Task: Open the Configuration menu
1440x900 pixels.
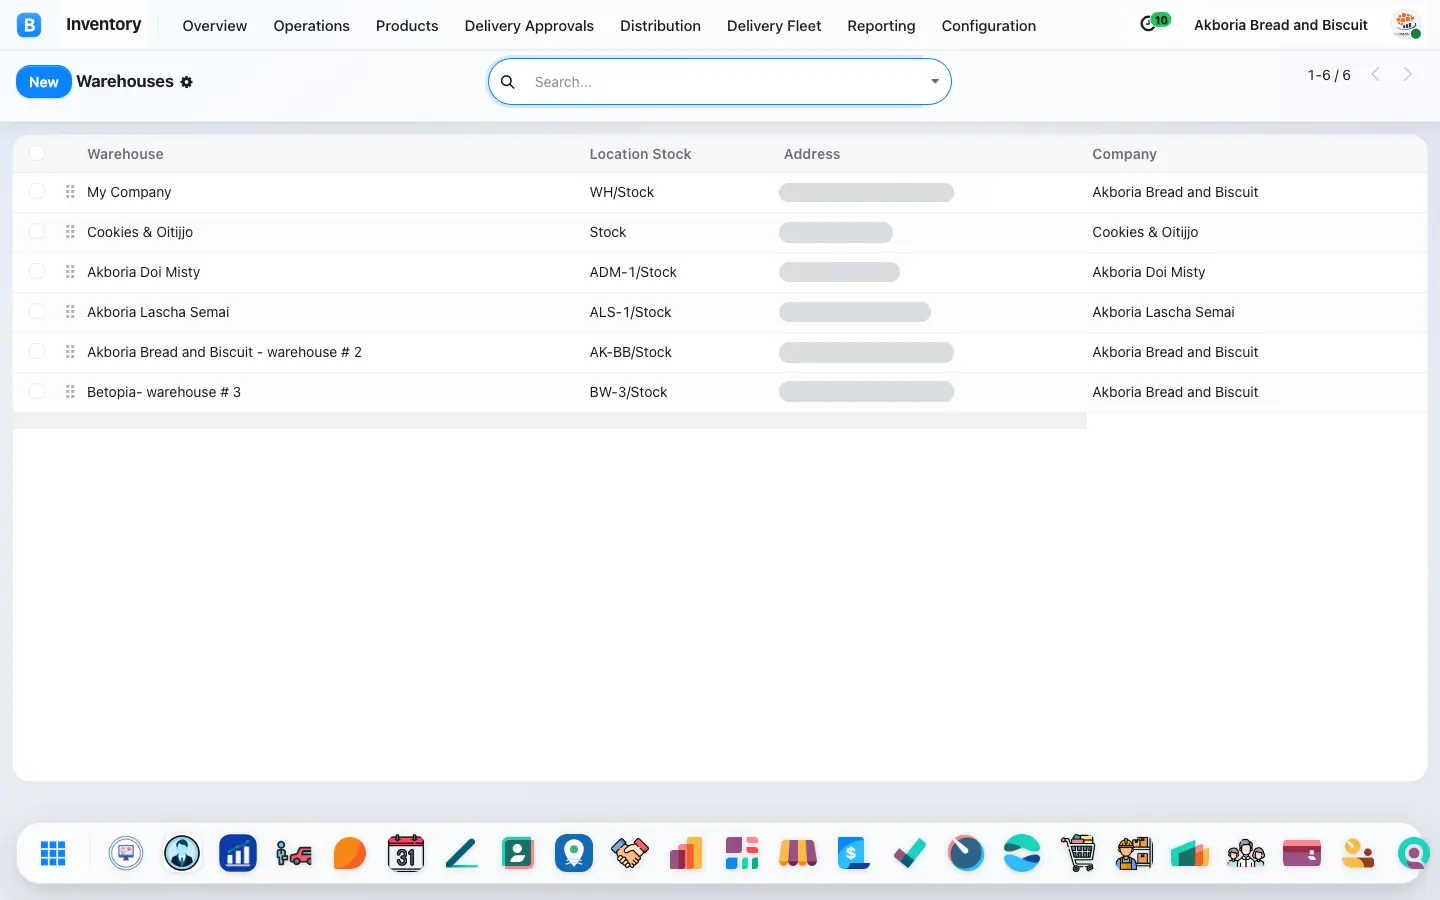Action: click(988, 26)
